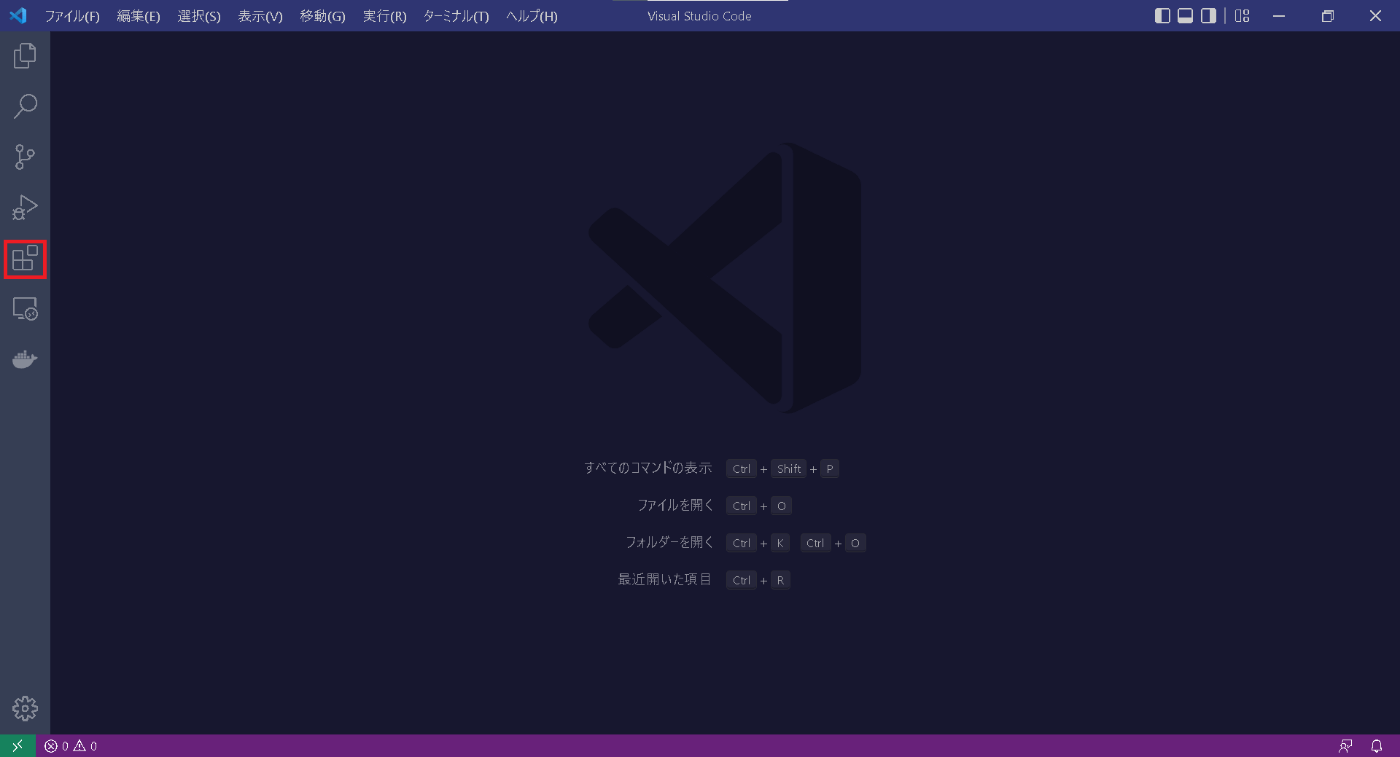Image resolution: width=1400 pixels, height=757 pixels.
Task: Minimize the VS Code window
Action: [x=1278, y=16]
